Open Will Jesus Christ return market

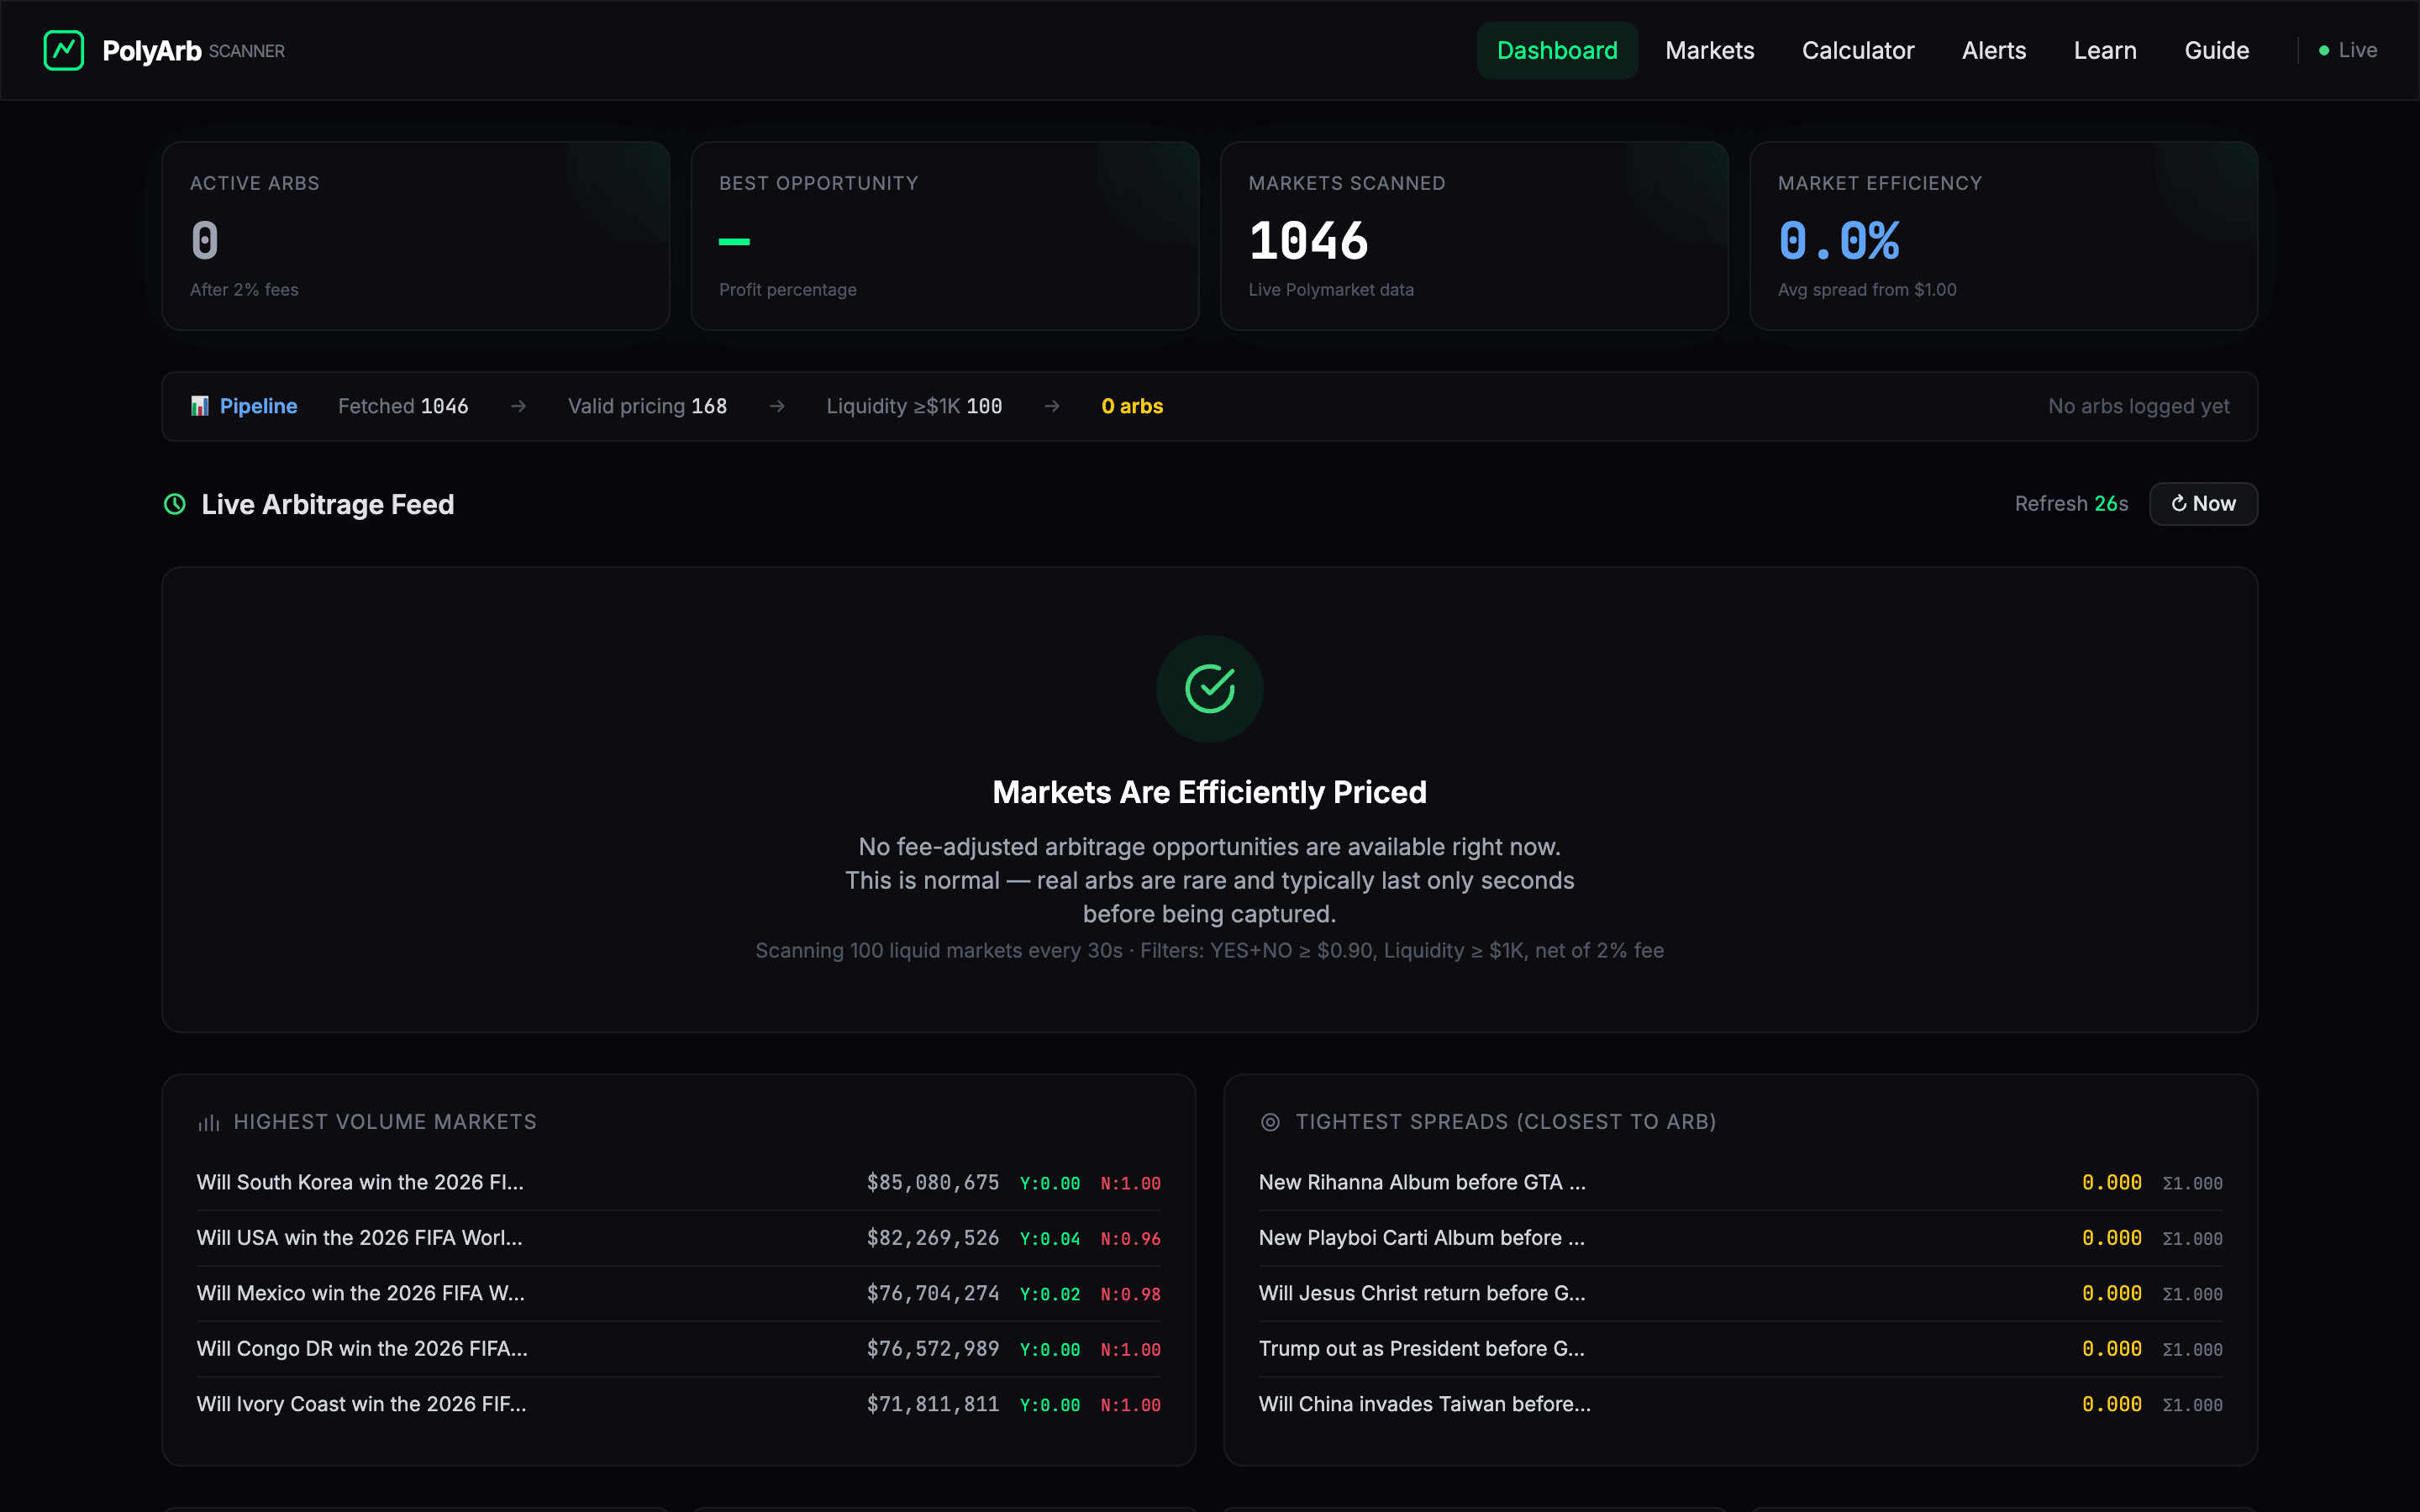point(1422,1293)
